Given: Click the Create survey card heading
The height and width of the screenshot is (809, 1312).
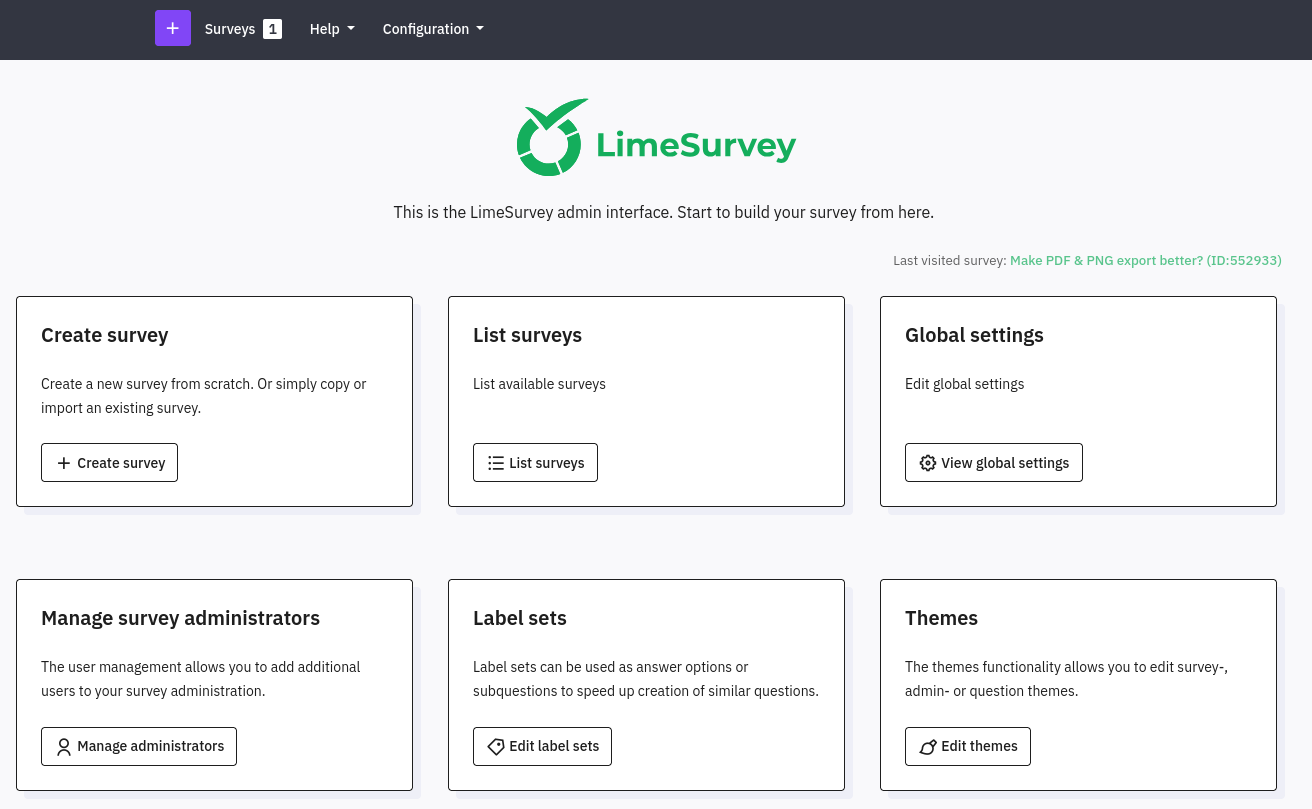Looking at the screenshot, I should click(x=105, y=335).
